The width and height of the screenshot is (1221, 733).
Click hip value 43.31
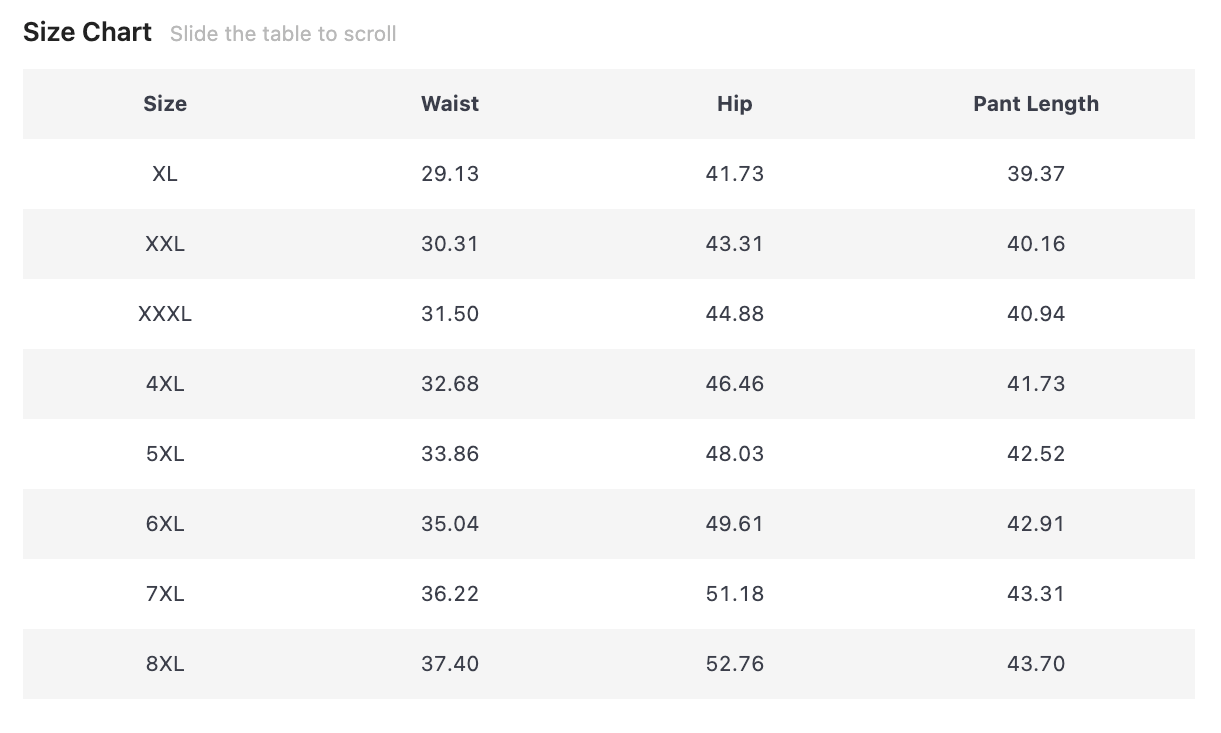[x=734, y=244]
